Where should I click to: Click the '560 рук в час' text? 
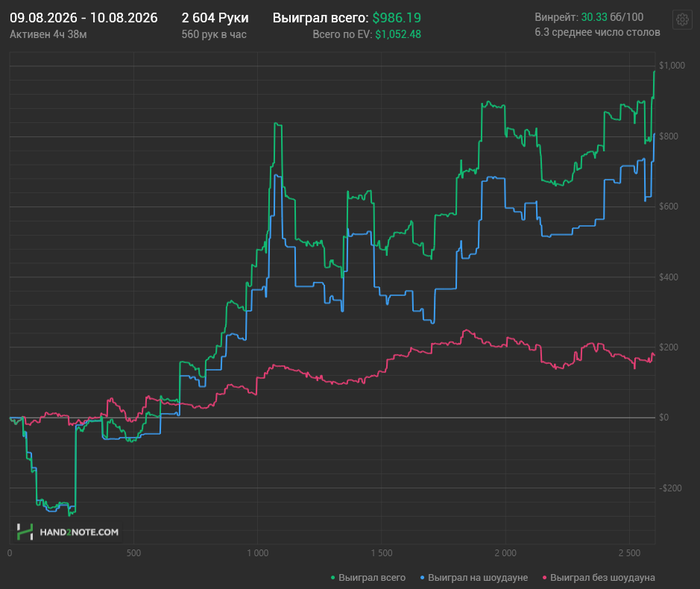(x=214, y=34)
